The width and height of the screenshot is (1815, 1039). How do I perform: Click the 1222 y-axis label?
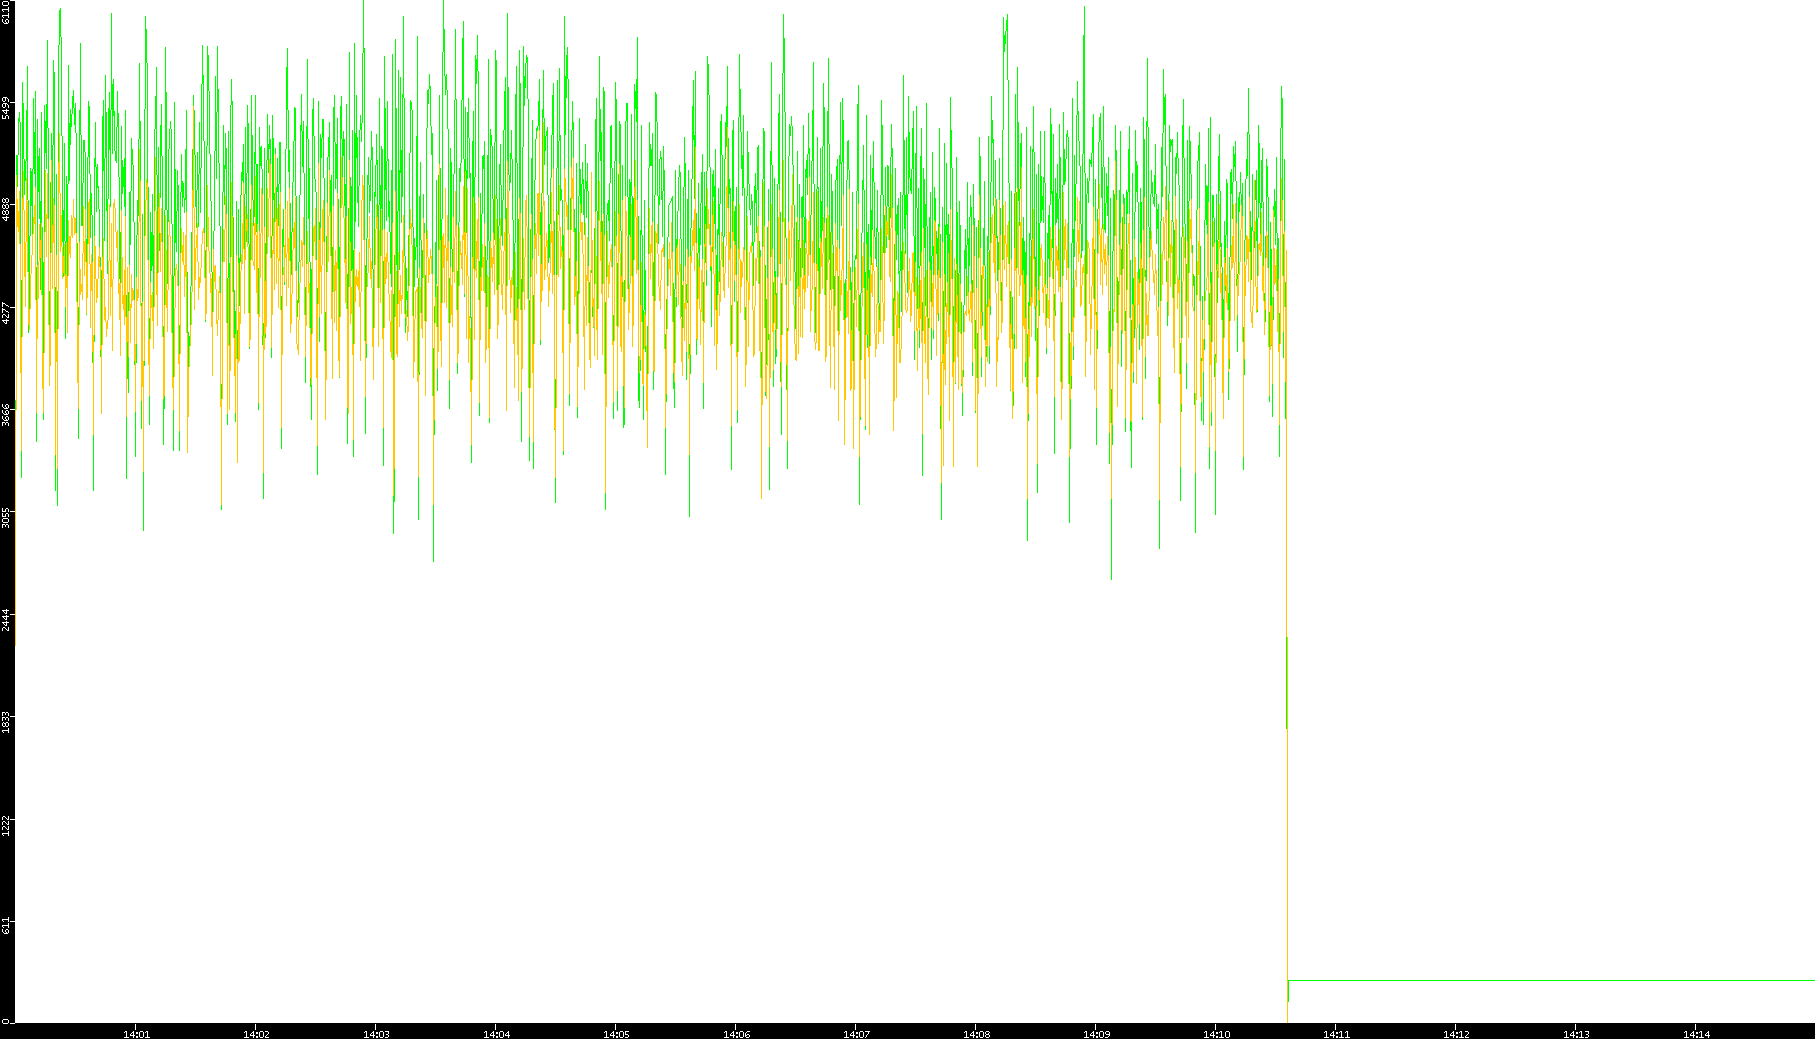point(6,824)
